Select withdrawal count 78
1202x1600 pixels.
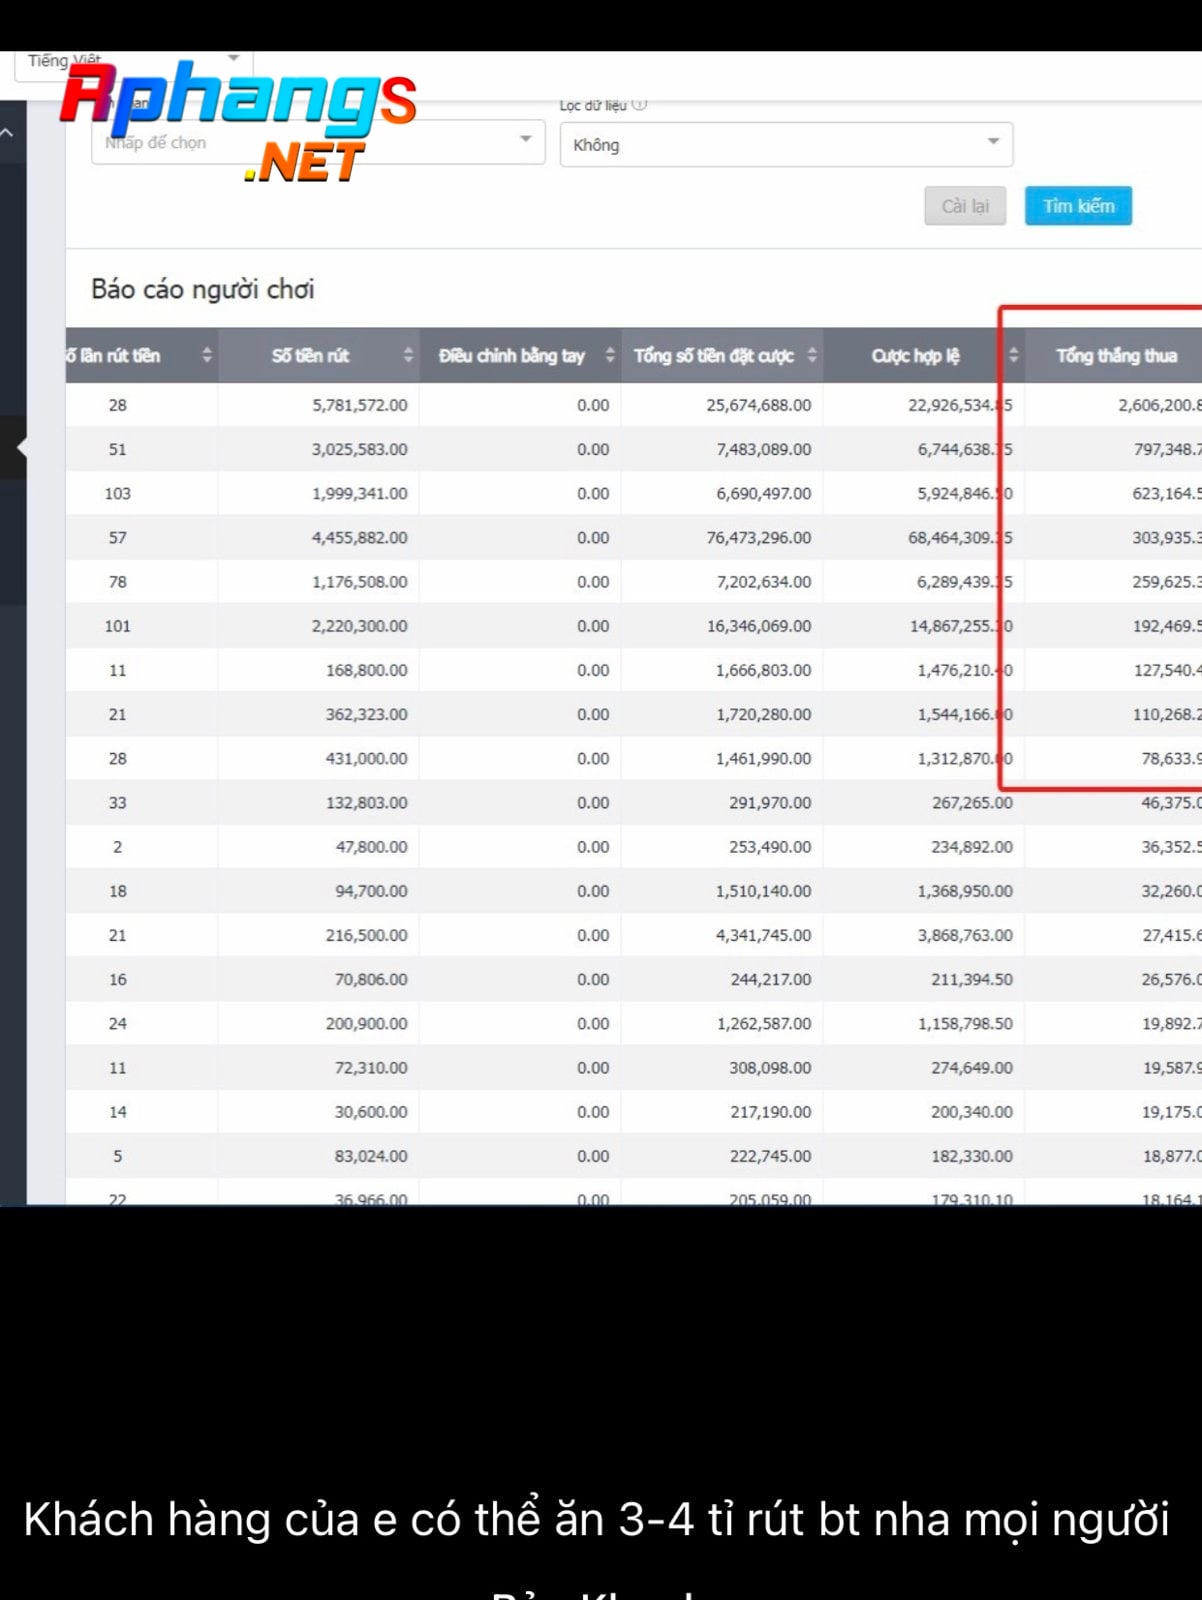[118, 581]
